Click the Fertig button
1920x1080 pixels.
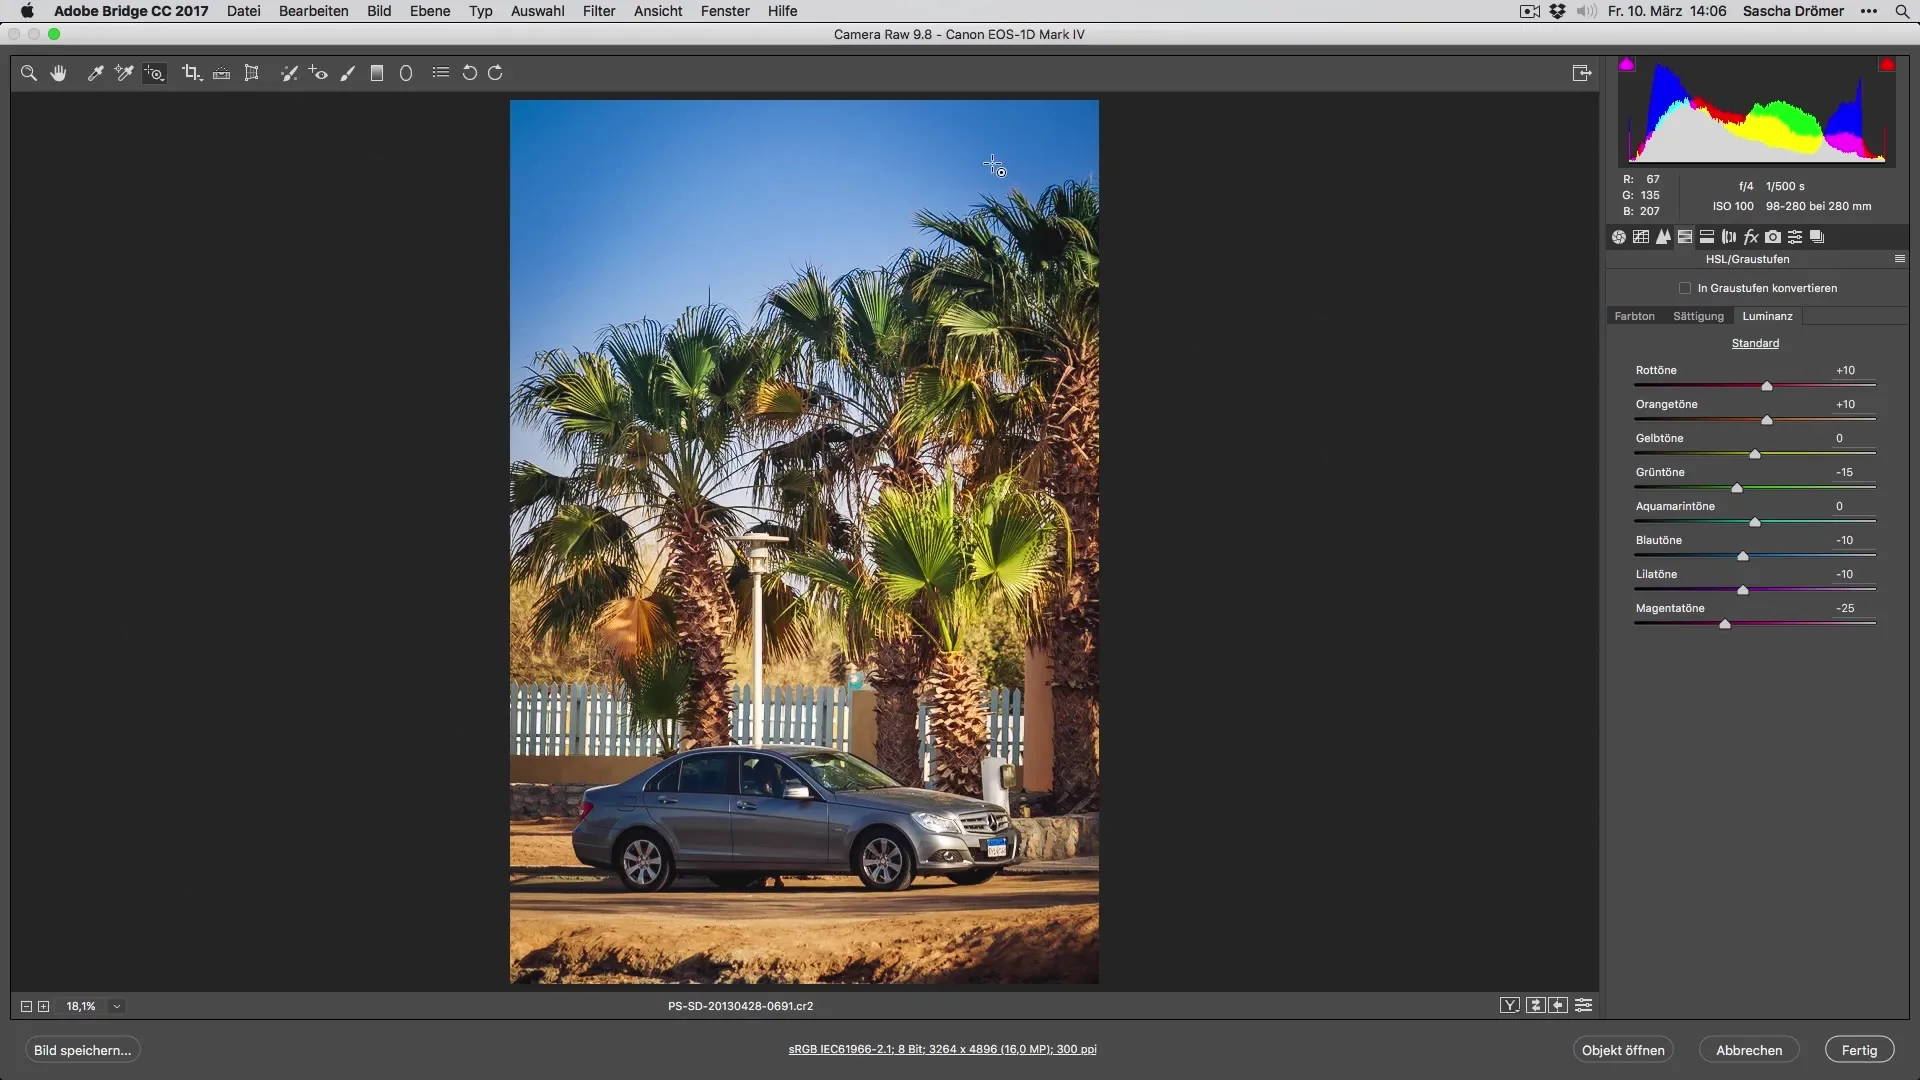pos(1859,1050)
